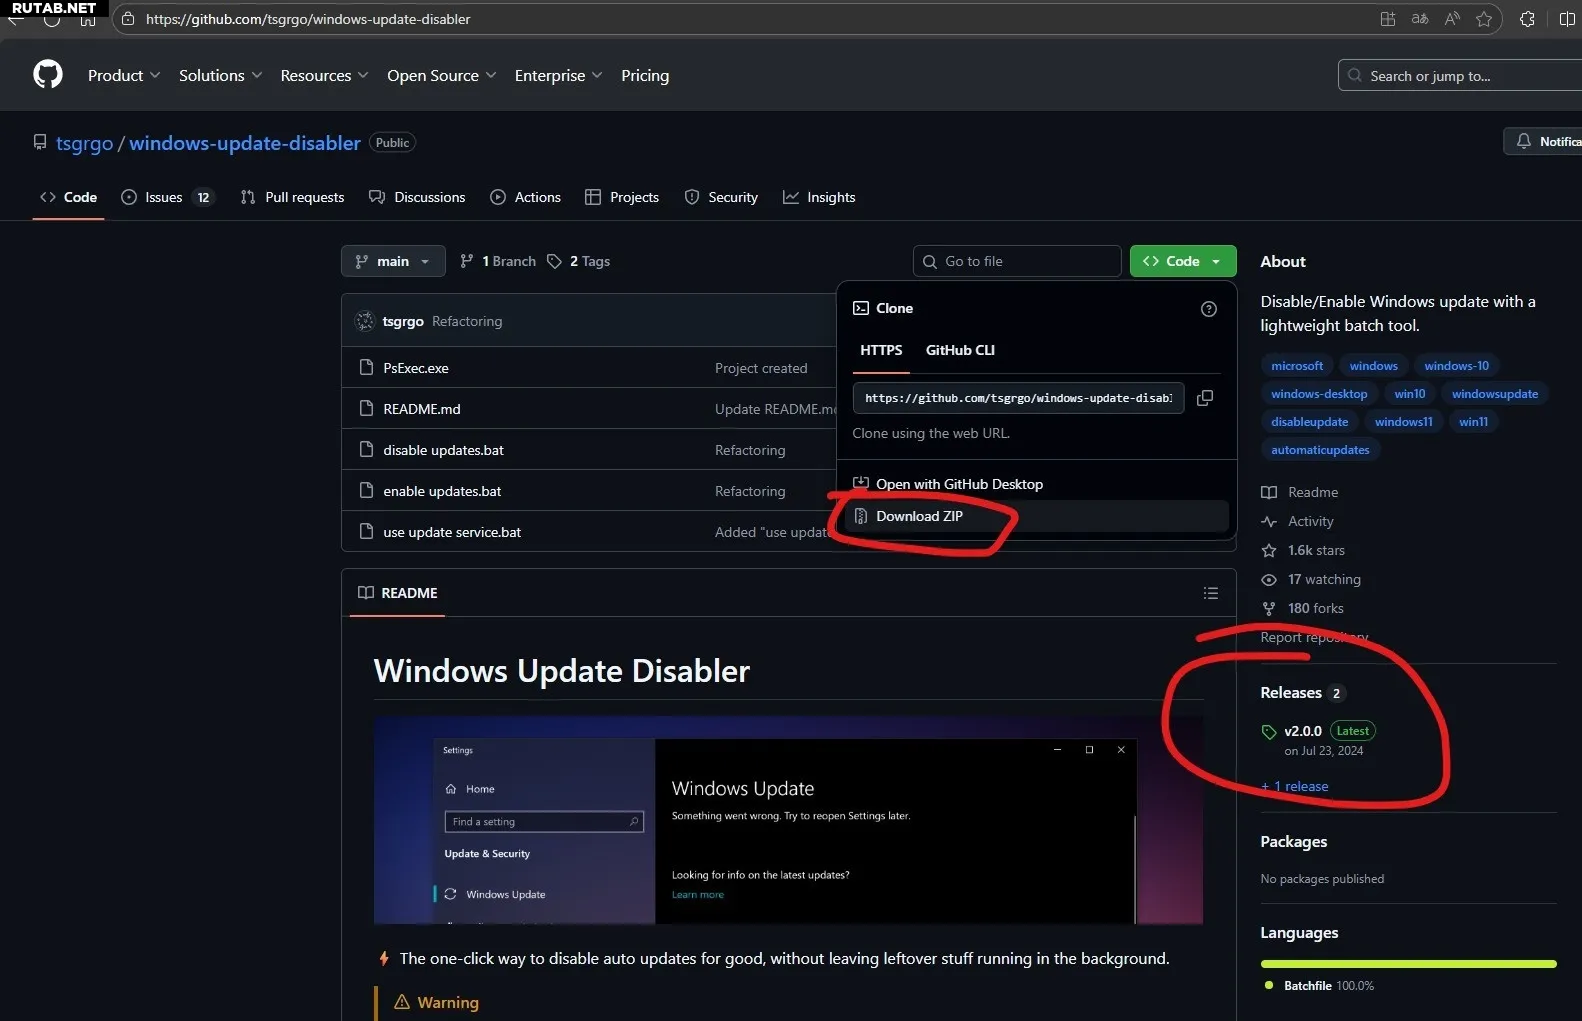Open the disable updates.bat file
1582x1021 pixels.
click(x=443, y=450)
